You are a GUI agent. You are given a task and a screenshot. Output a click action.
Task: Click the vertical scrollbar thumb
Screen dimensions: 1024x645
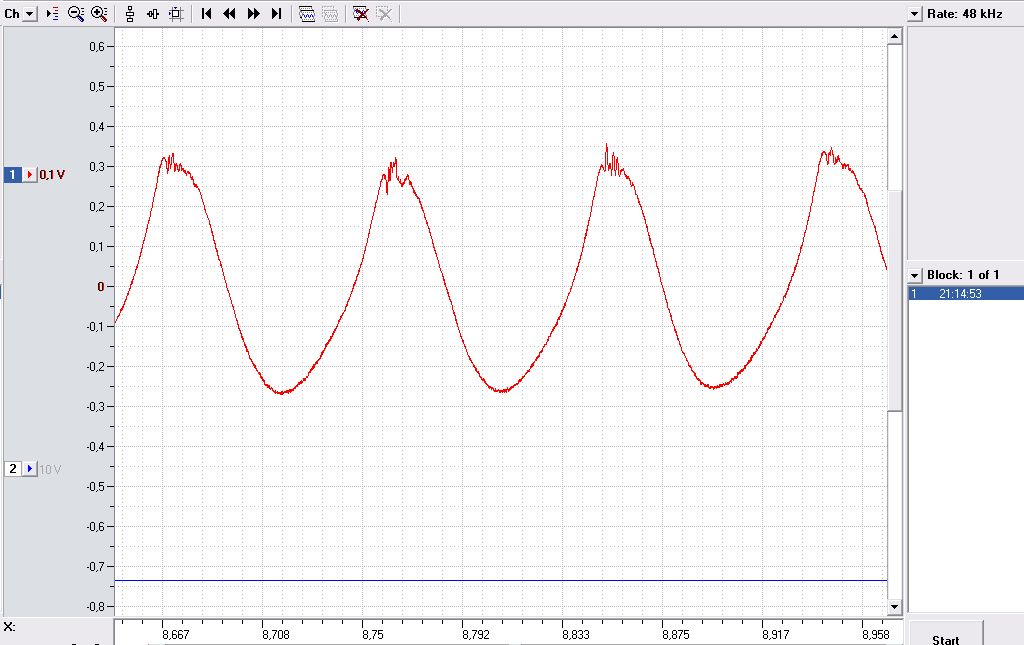(895, 300)
